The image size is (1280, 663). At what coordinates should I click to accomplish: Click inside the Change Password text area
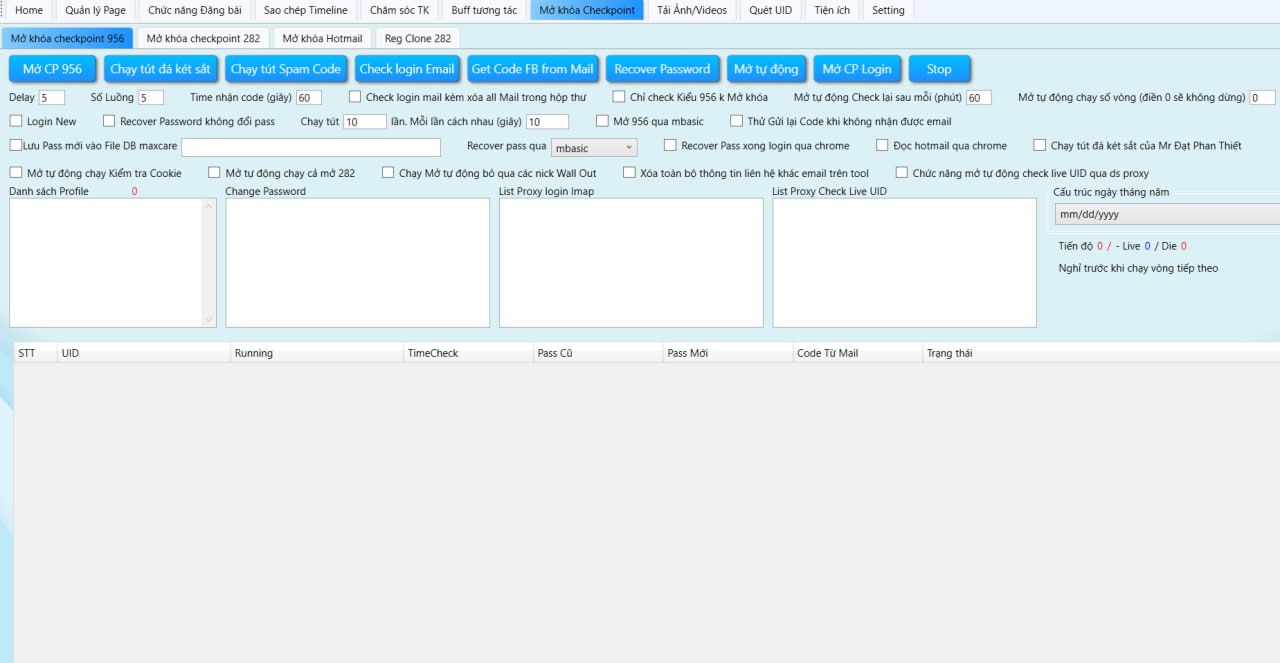tap(357, 262)
